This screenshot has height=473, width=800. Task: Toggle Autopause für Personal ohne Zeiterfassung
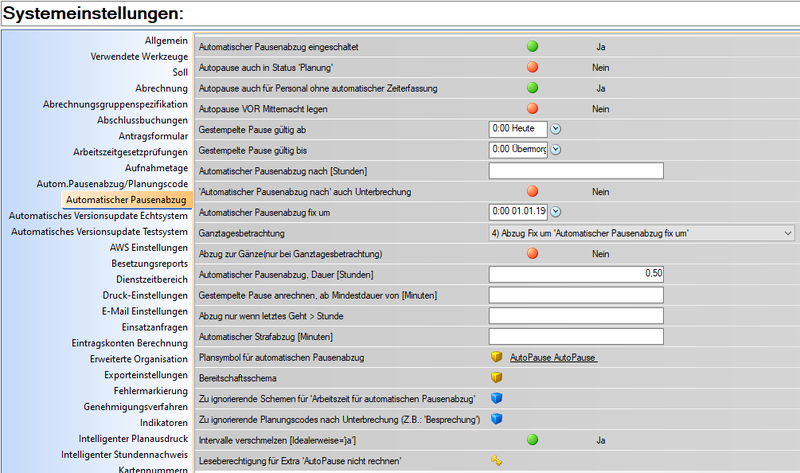pos(533,88)
